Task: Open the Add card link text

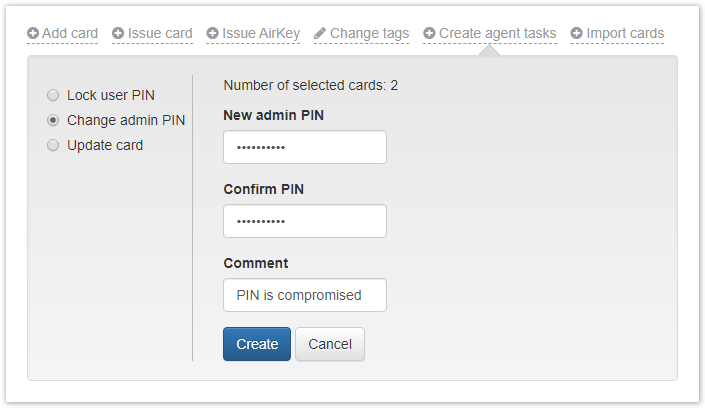Action: click(x=70, y=33)
